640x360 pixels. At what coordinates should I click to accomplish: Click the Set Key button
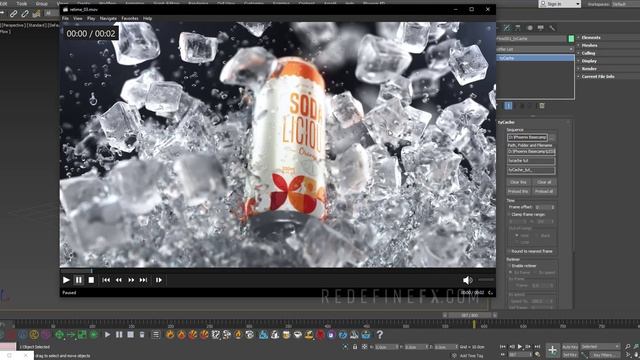[570, 355]
